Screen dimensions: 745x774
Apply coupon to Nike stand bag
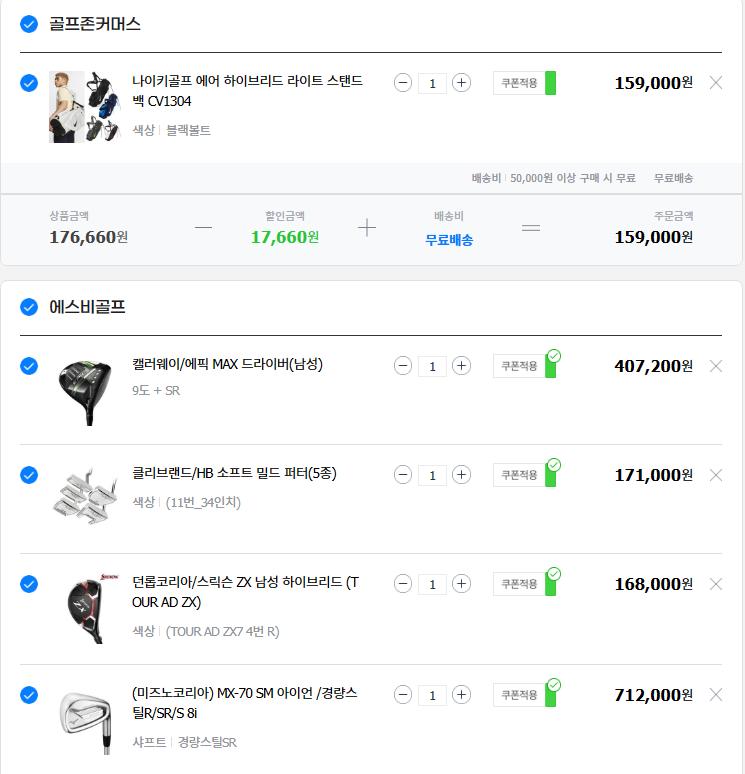point(519,83)
